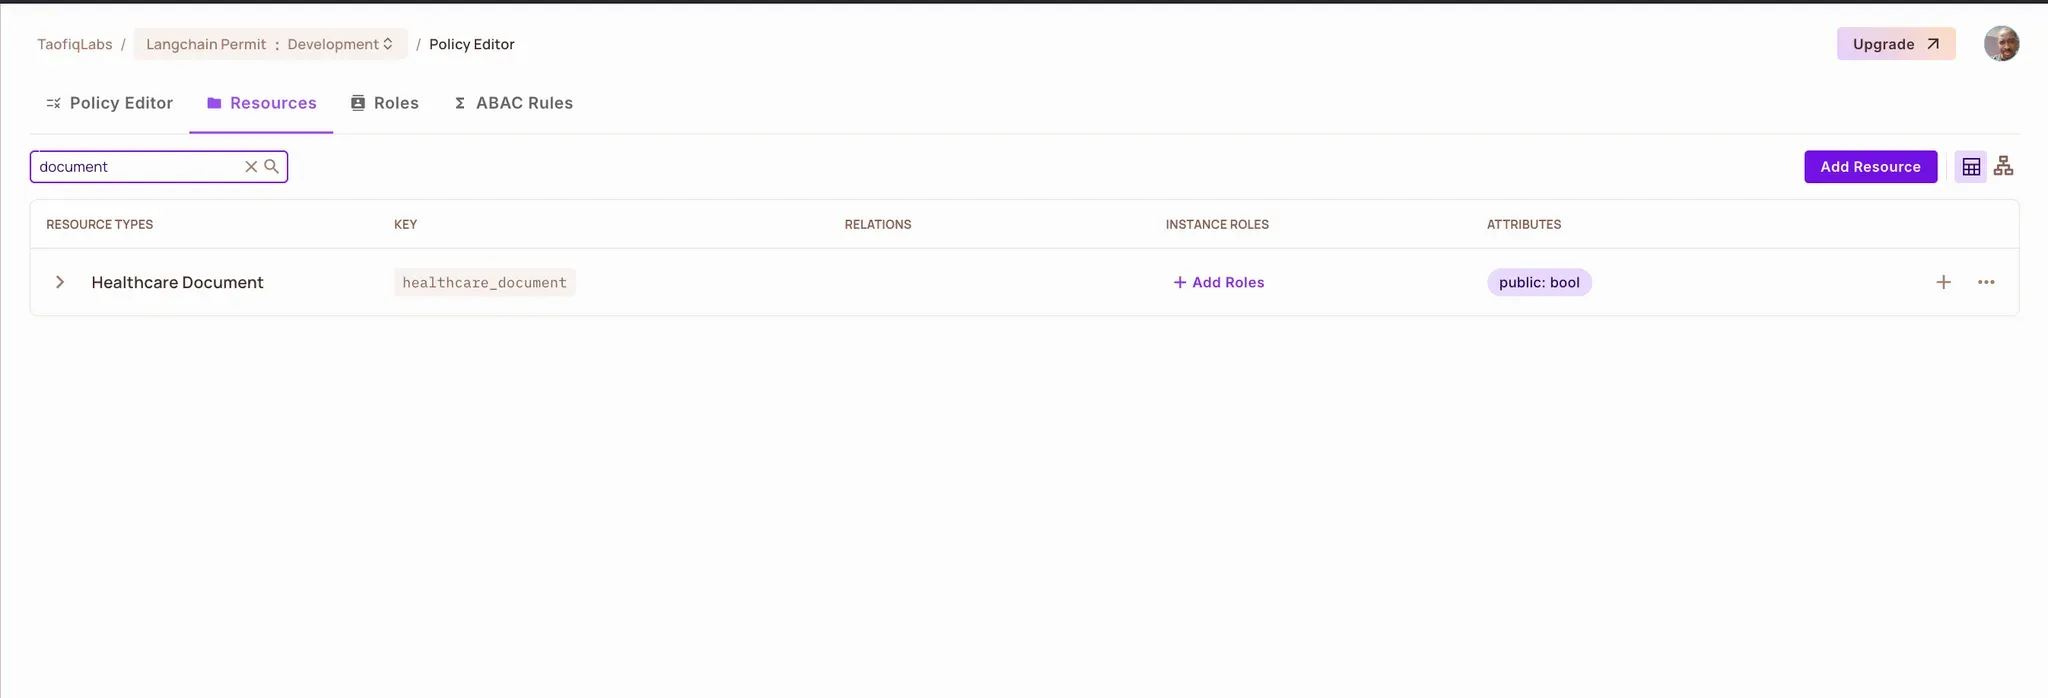Focus the resource search input field

(x=138, y=167)
